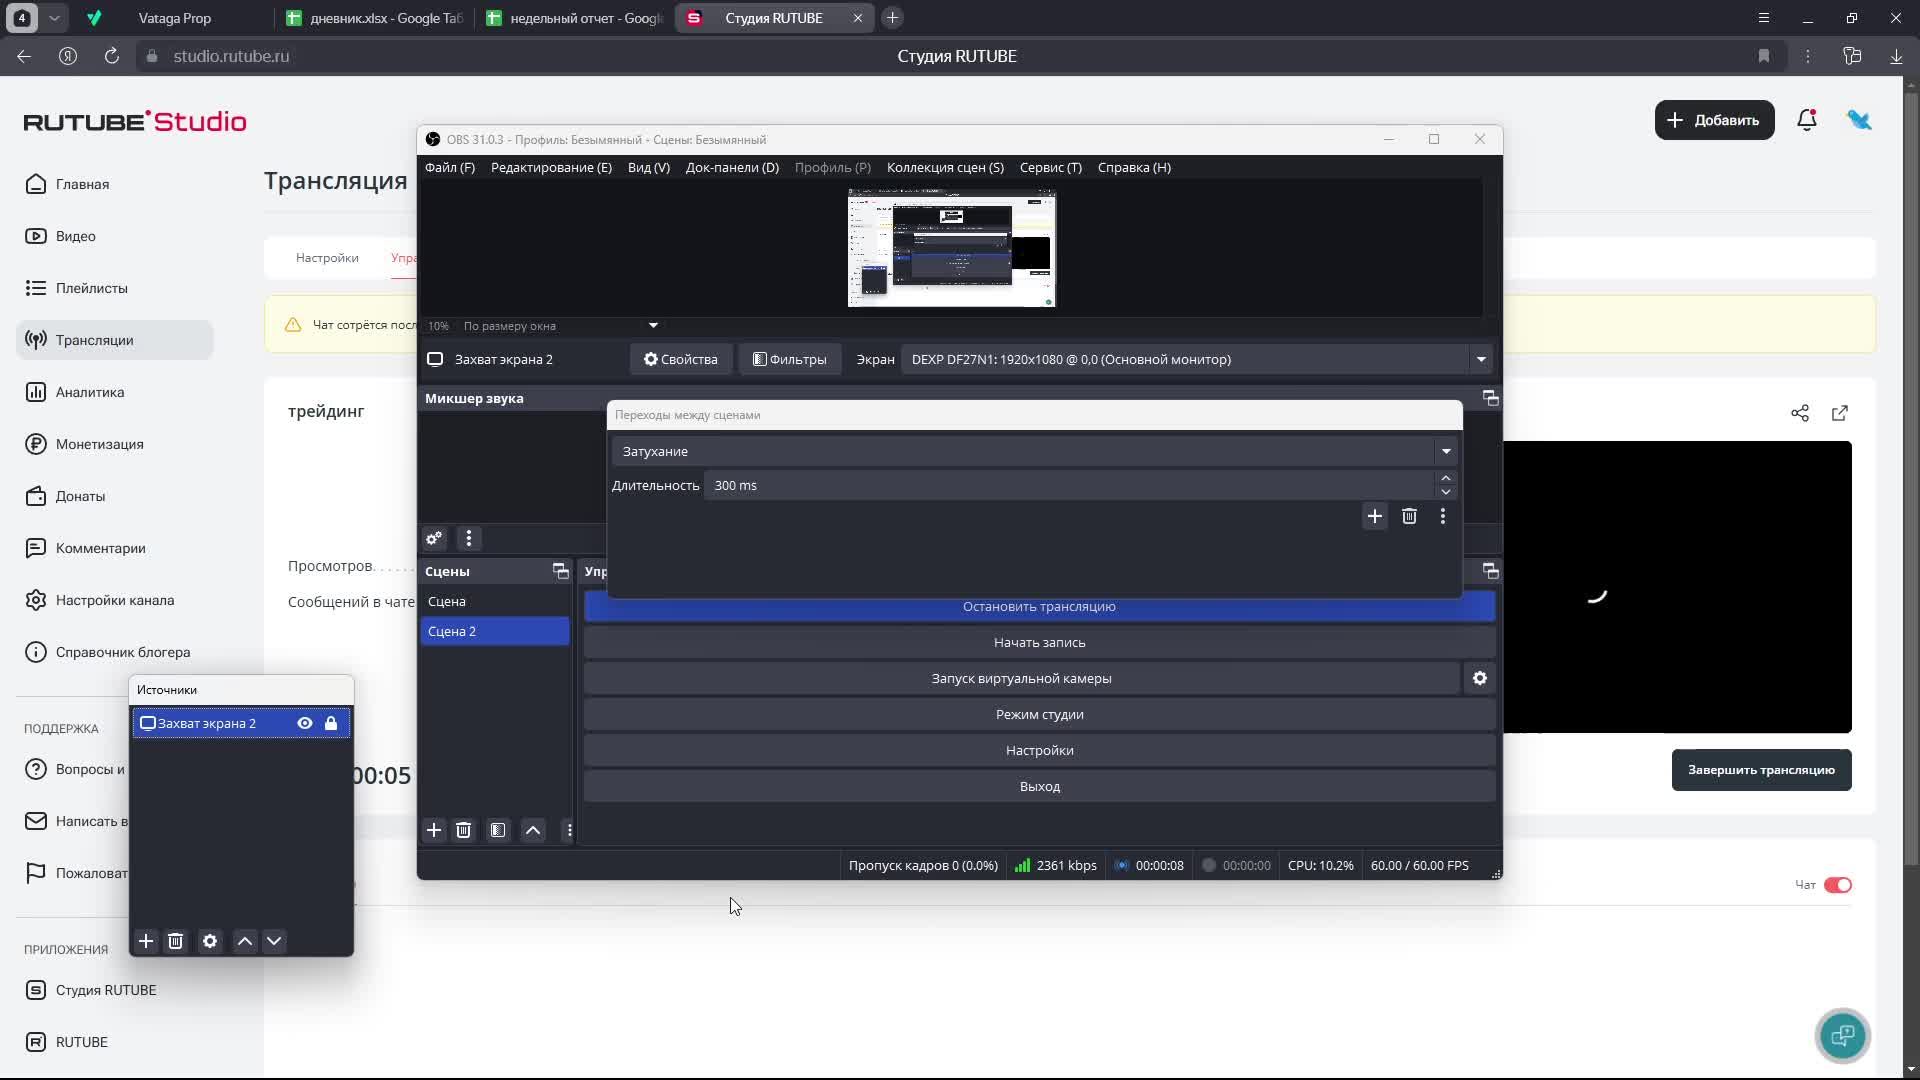1920x1080 pixels.
Task: Open Свойства of selected source
Action: [x=680, y=359]
